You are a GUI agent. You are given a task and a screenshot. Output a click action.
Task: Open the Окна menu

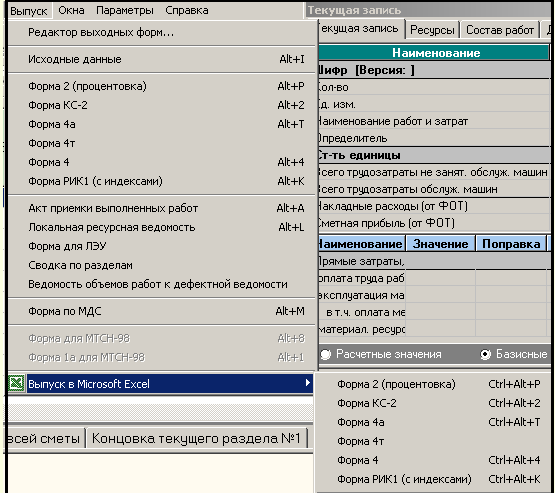coord(71,10)
